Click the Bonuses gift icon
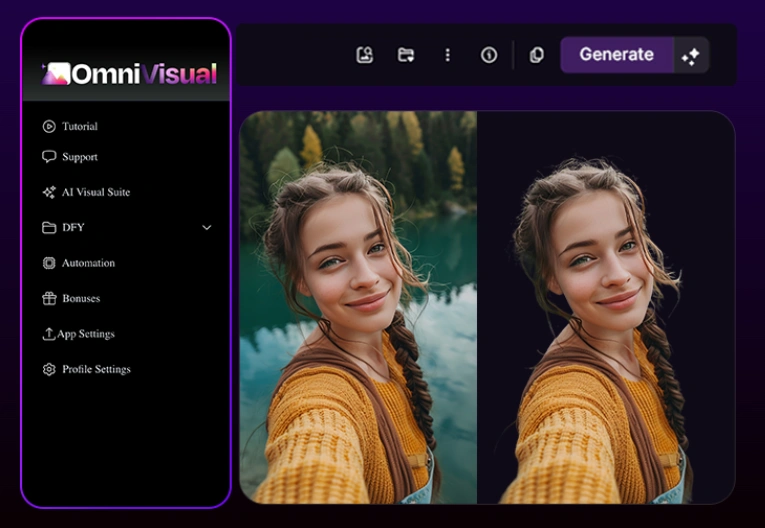Image resolution: width=765 pixels, height=528 pixels. (x=49, y=298)
